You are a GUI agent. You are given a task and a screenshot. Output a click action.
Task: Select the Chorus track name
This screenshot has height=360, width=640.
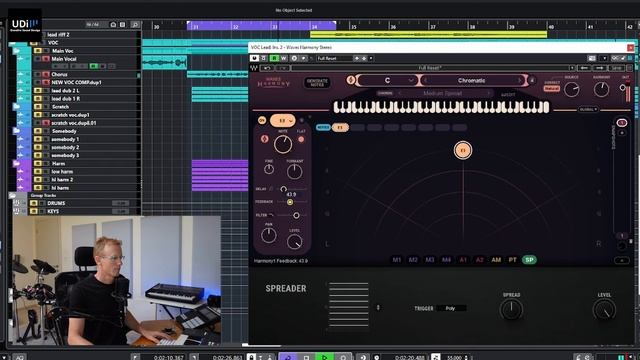(x=60, y=74)
